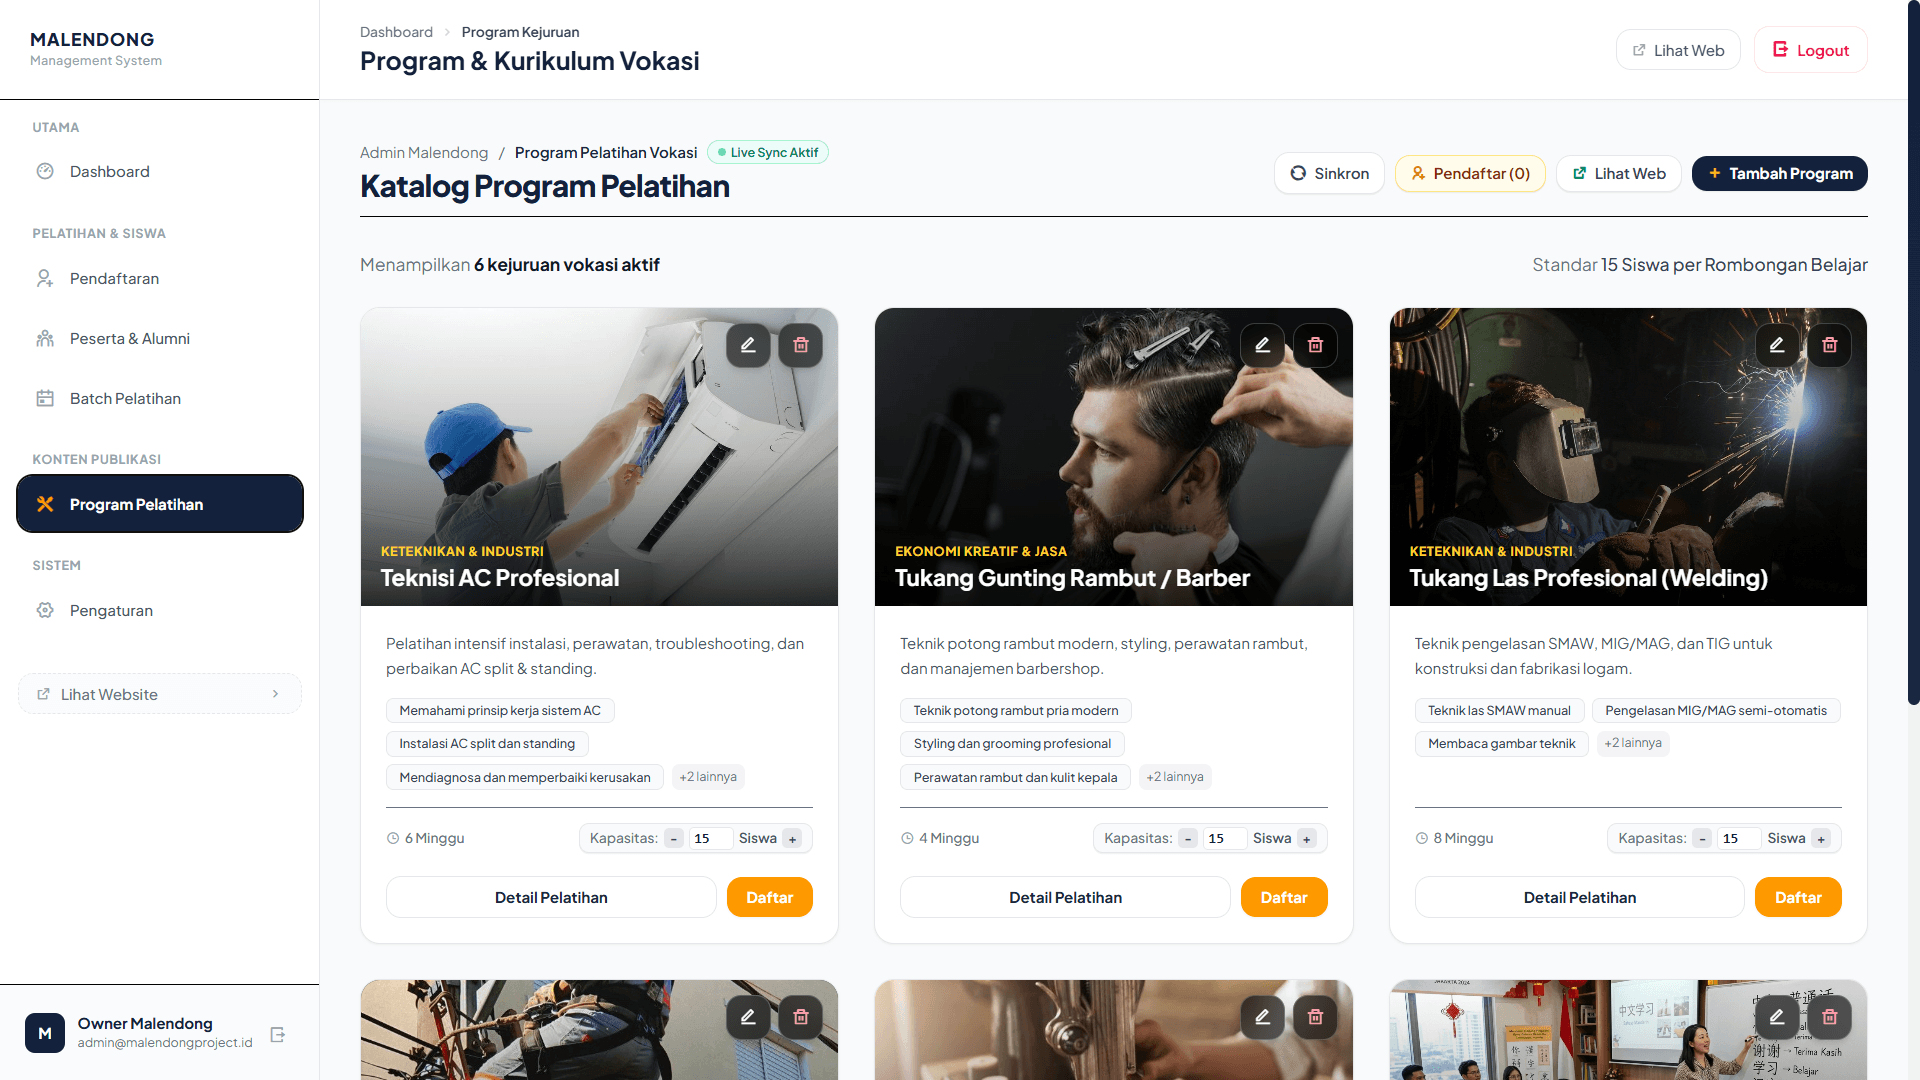The height and width of the screenshot is (1080, 1920).
Task: Increase capacity for Tukang Las Profesional
Action: pyautogui.click(x=1821, y=839)
